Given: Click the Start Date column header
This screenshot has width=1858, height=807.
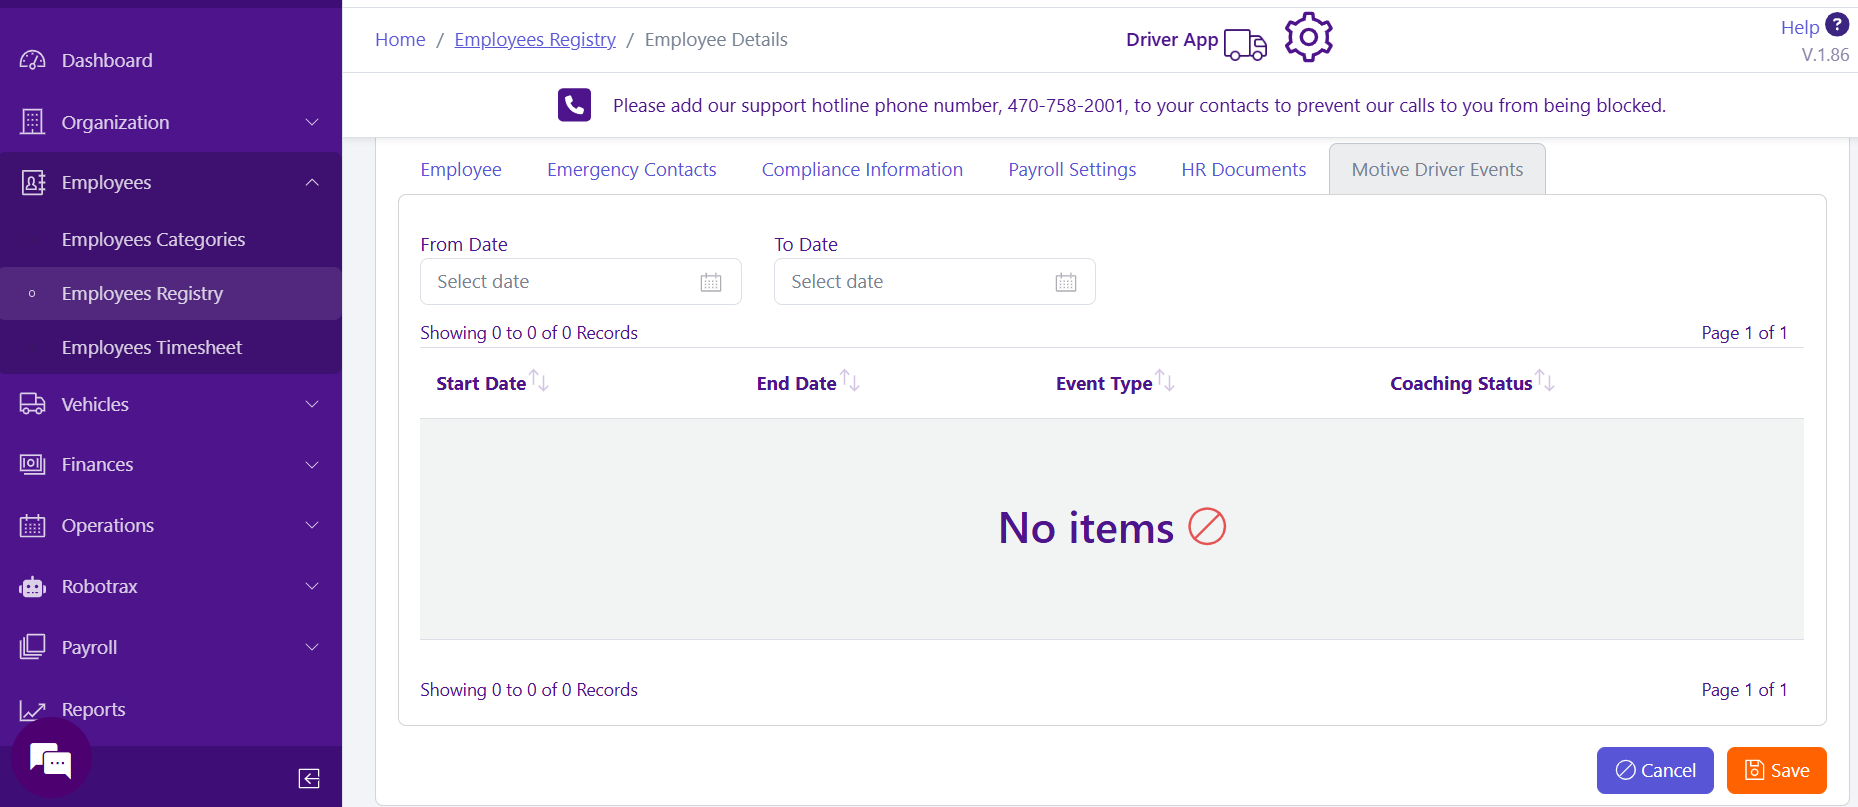Looking at the screenshot, I should pos(481,384).
